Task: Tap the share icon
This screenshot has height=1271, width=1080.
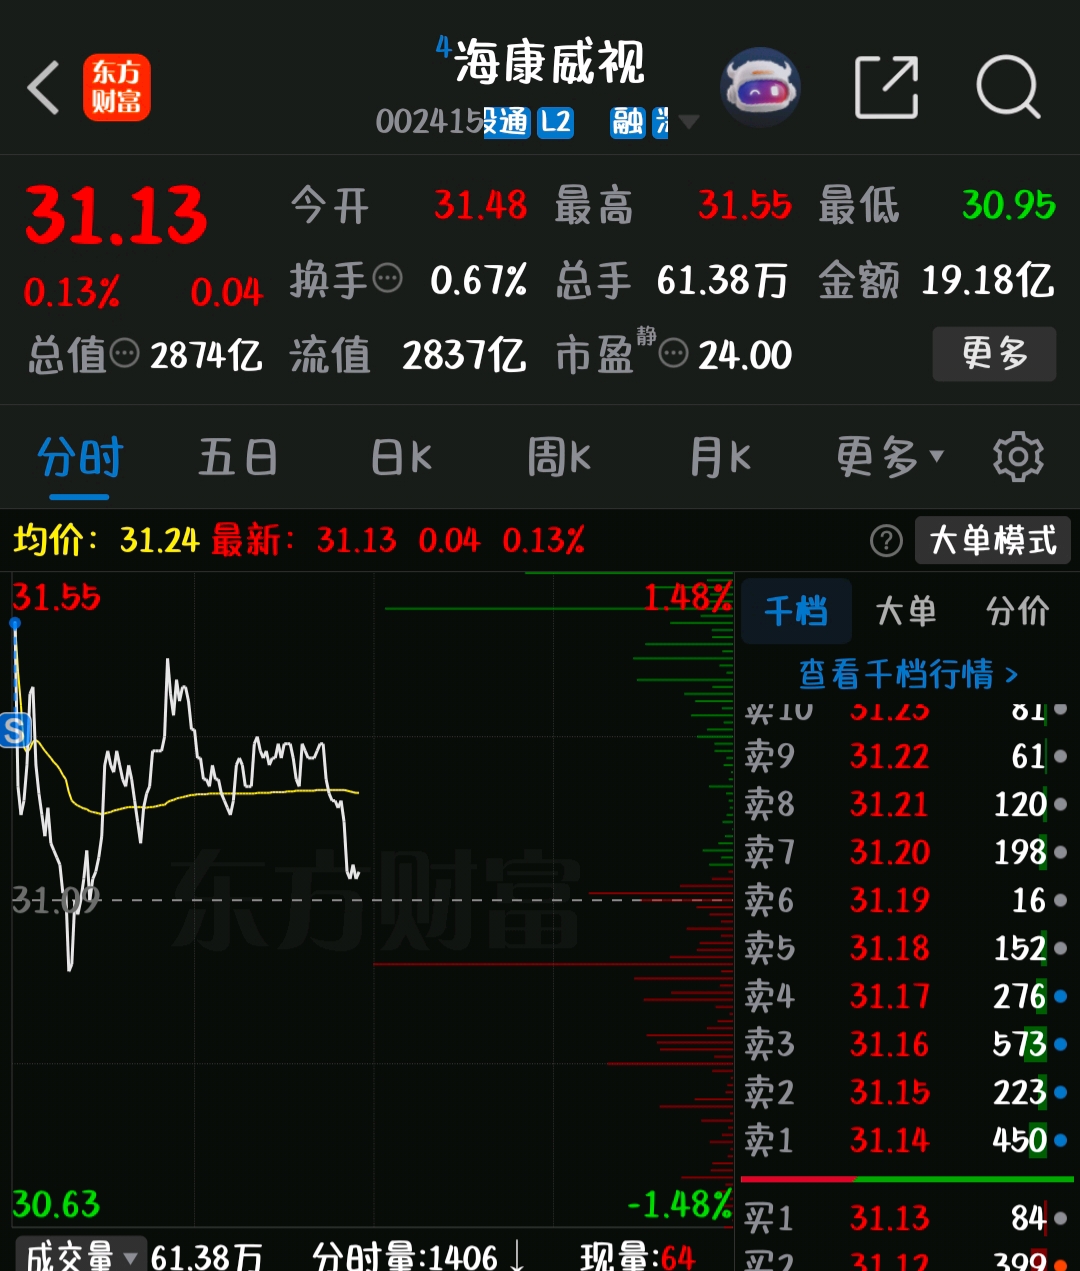Action: click(886, 88)
